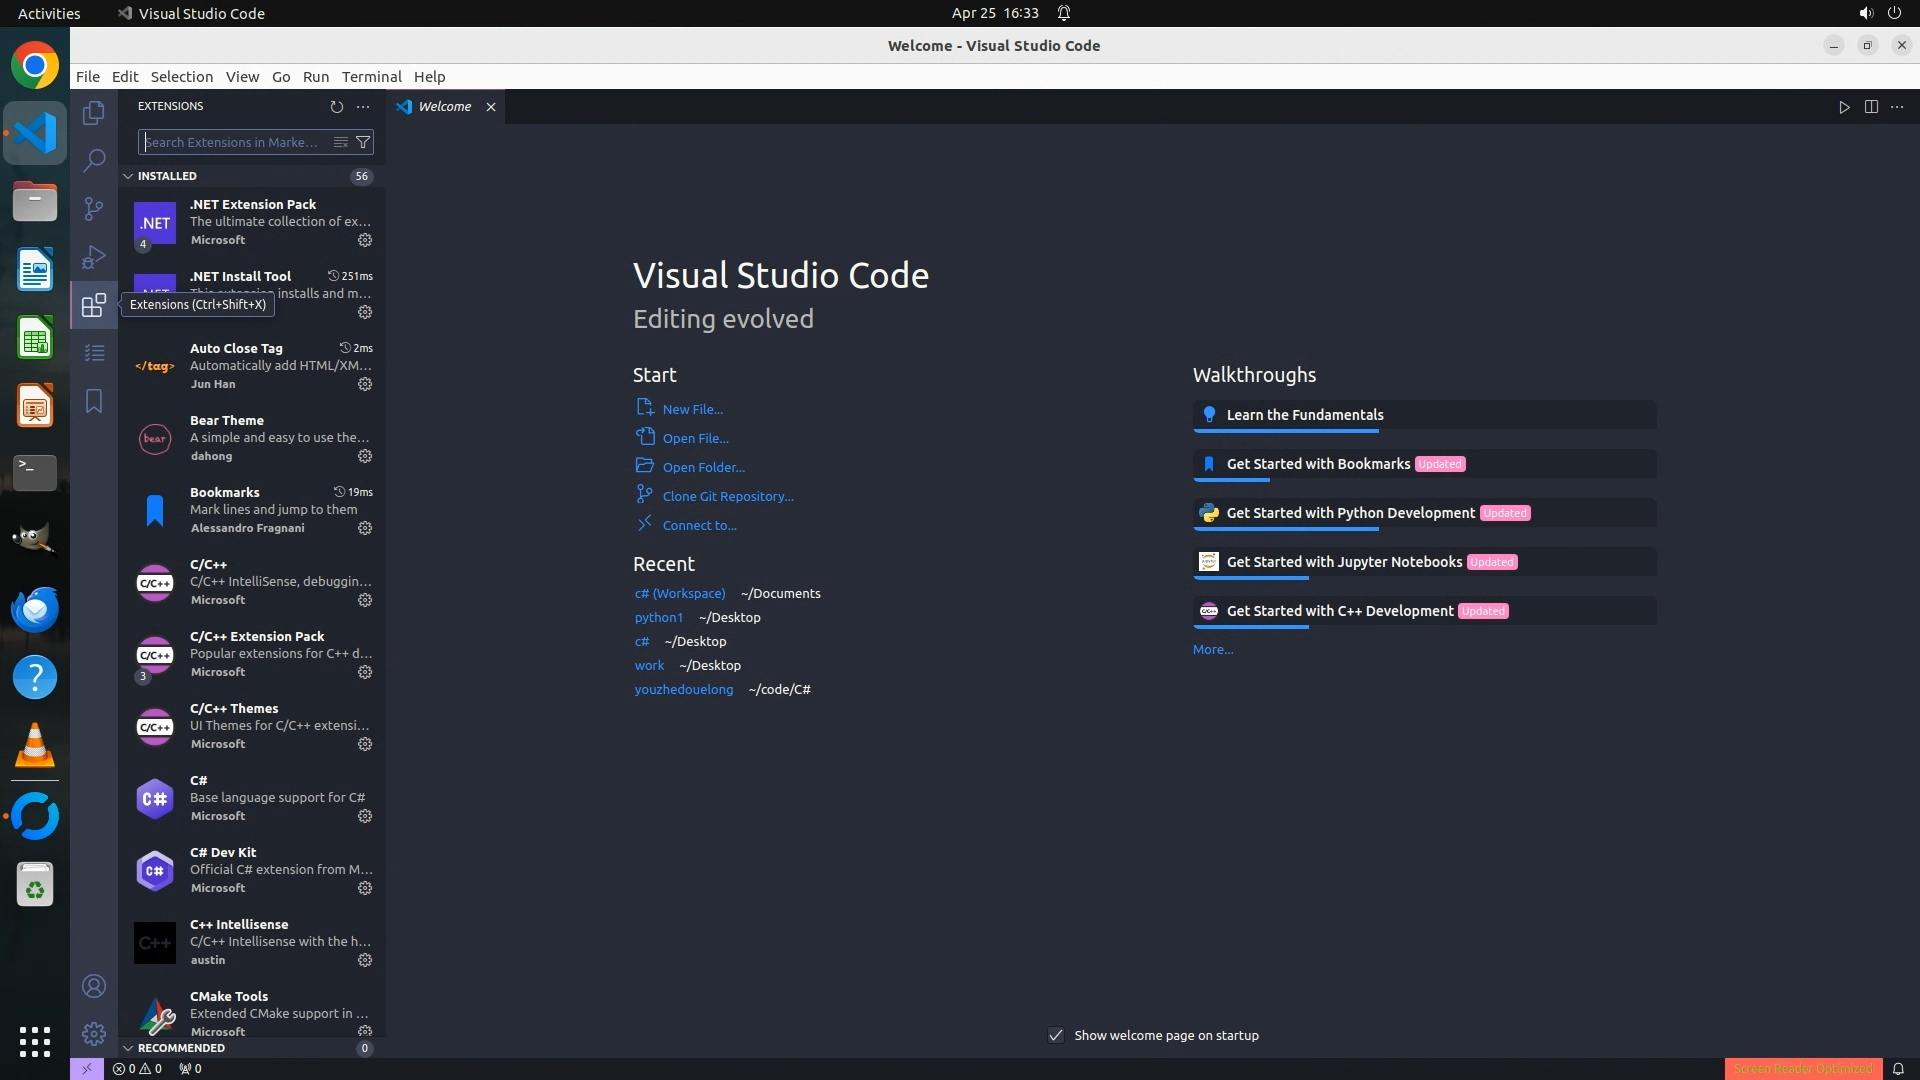
Task: Open Source Control view in activity bar
Action: pos(94,208)
